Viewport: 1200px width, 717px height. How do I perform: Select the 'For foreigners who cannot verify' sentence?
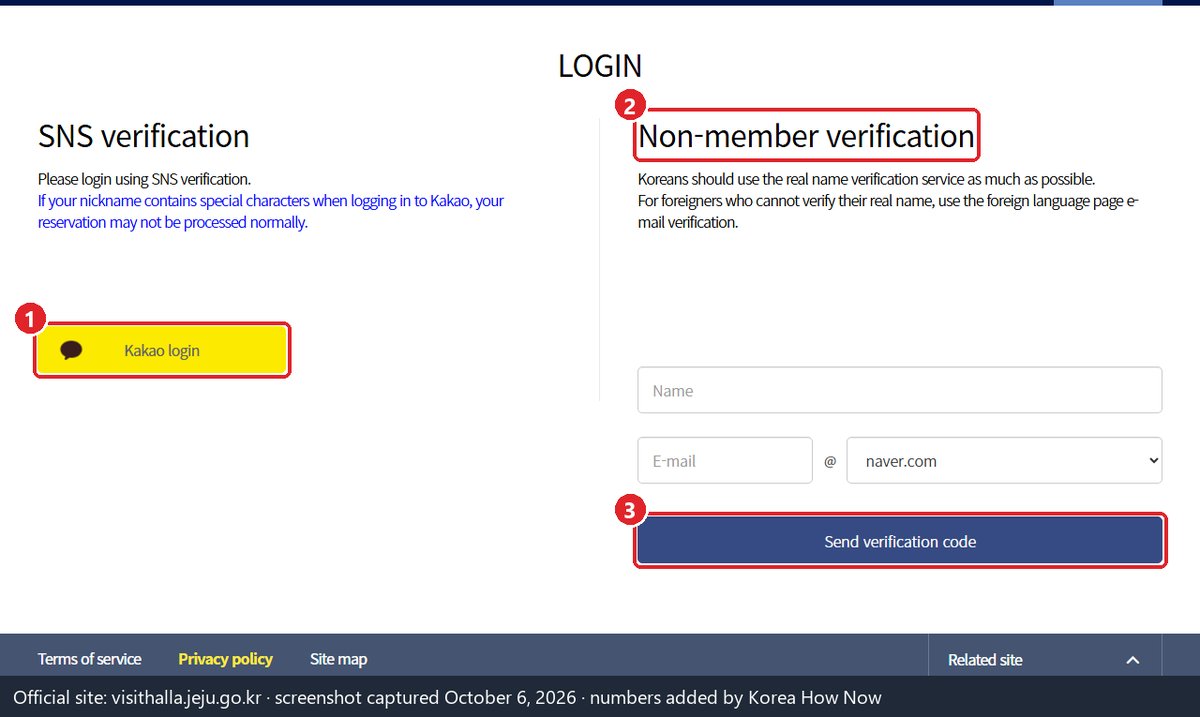(888, 211)
